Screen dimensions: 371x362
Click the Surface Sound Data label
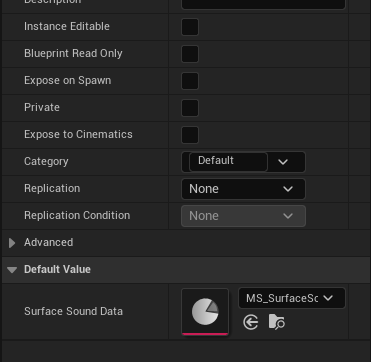73,311
